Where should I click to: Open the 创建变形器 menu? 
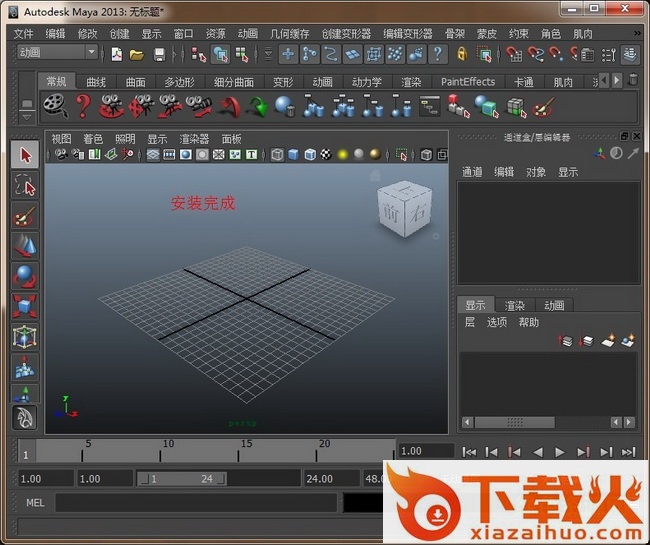click(x=346, y=34)
